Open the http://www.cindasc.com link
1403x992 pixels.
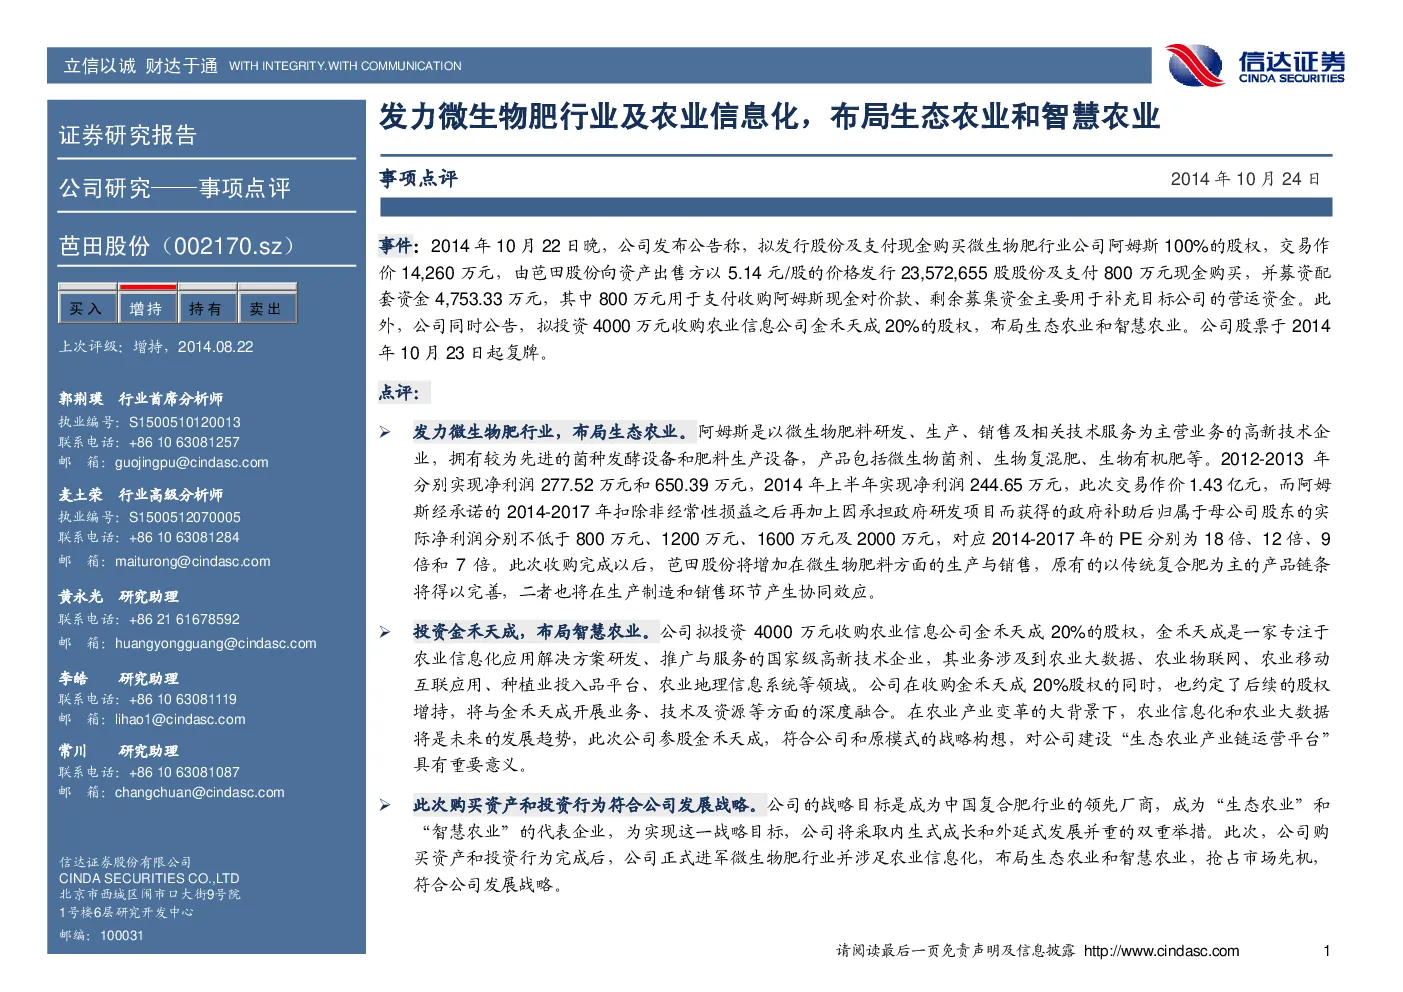tap(1161, 951)
